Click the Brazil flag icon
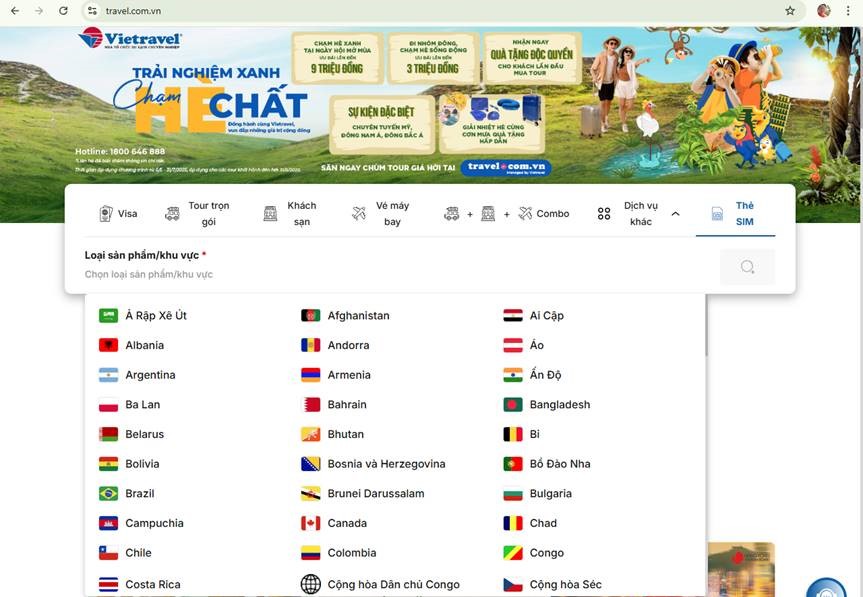This screenshot has width=863, height=597. click(108, 494)
